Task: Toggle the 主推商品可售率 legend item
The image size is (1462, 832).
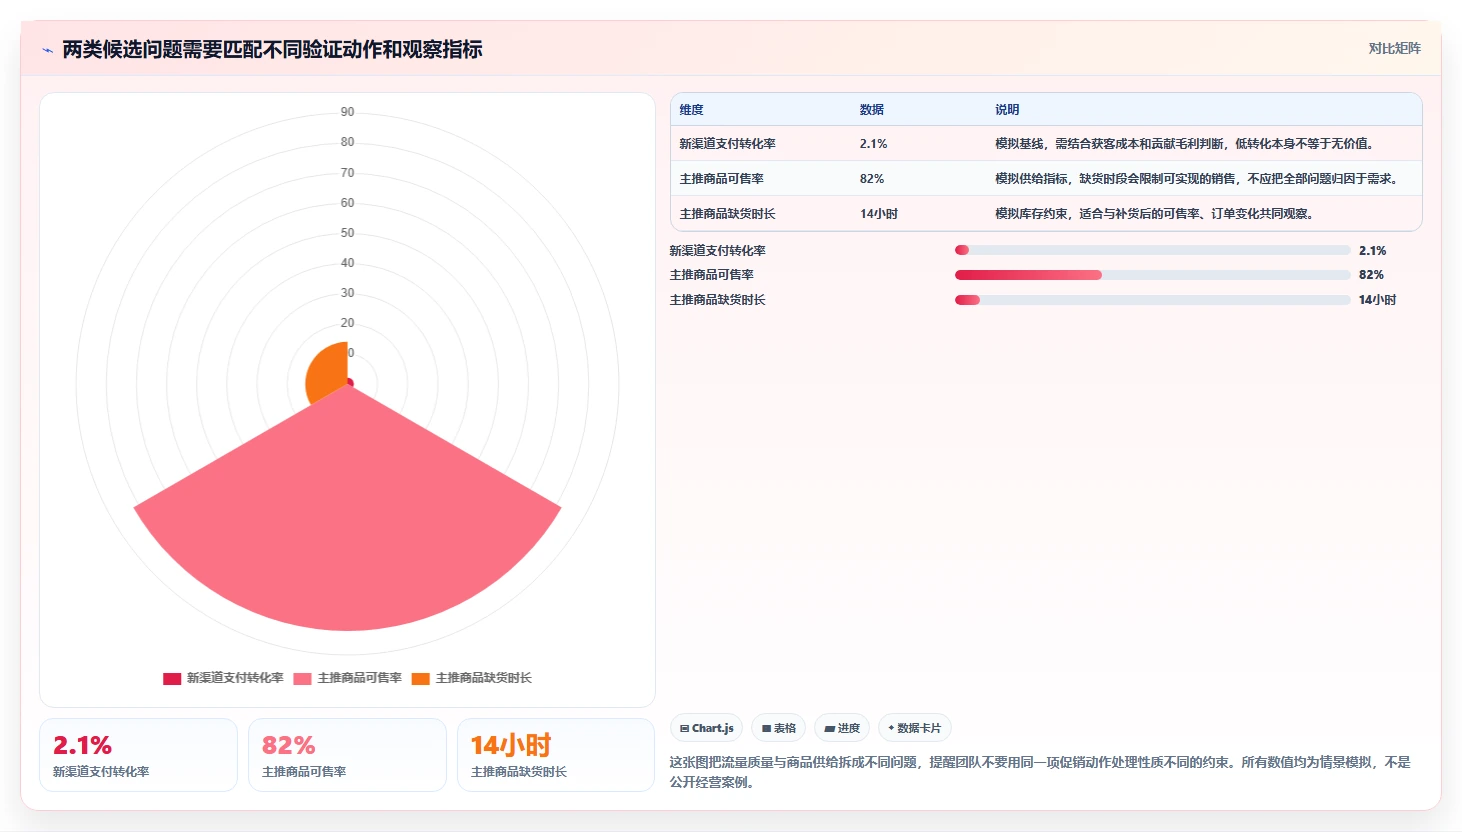Action: point(347,678)
